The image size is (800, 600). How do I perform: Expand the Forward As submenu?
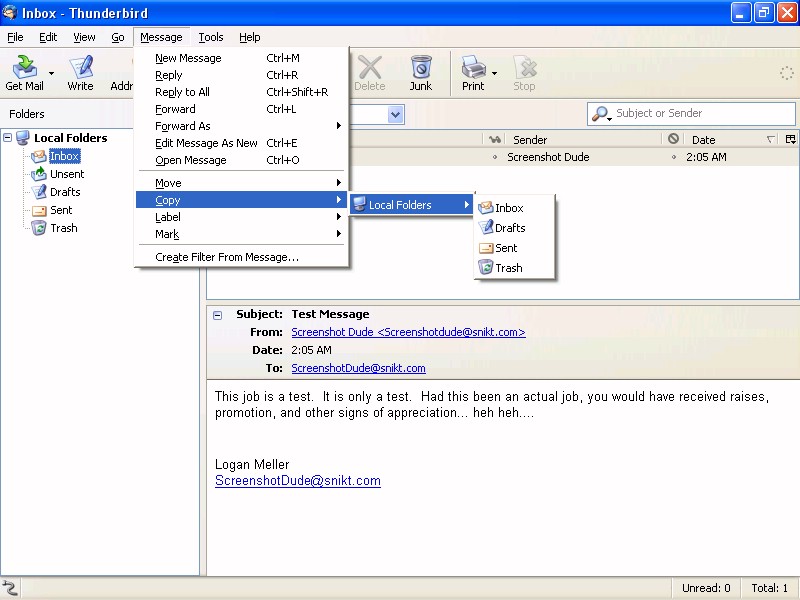242,126
